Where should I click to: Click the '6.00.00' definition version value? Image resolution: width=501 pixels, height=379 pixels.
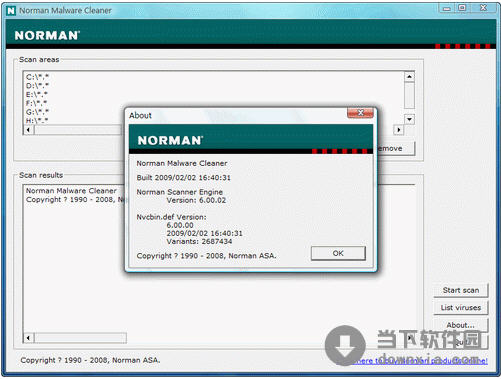(x=180, y=225)
